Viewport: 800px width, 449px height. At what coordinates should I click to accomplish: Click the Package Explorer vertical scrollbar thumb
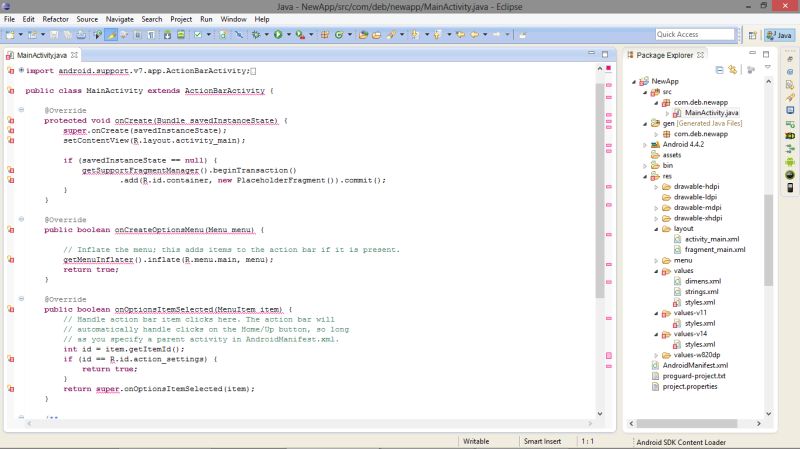pyautogui.click(x=768, y=240)
